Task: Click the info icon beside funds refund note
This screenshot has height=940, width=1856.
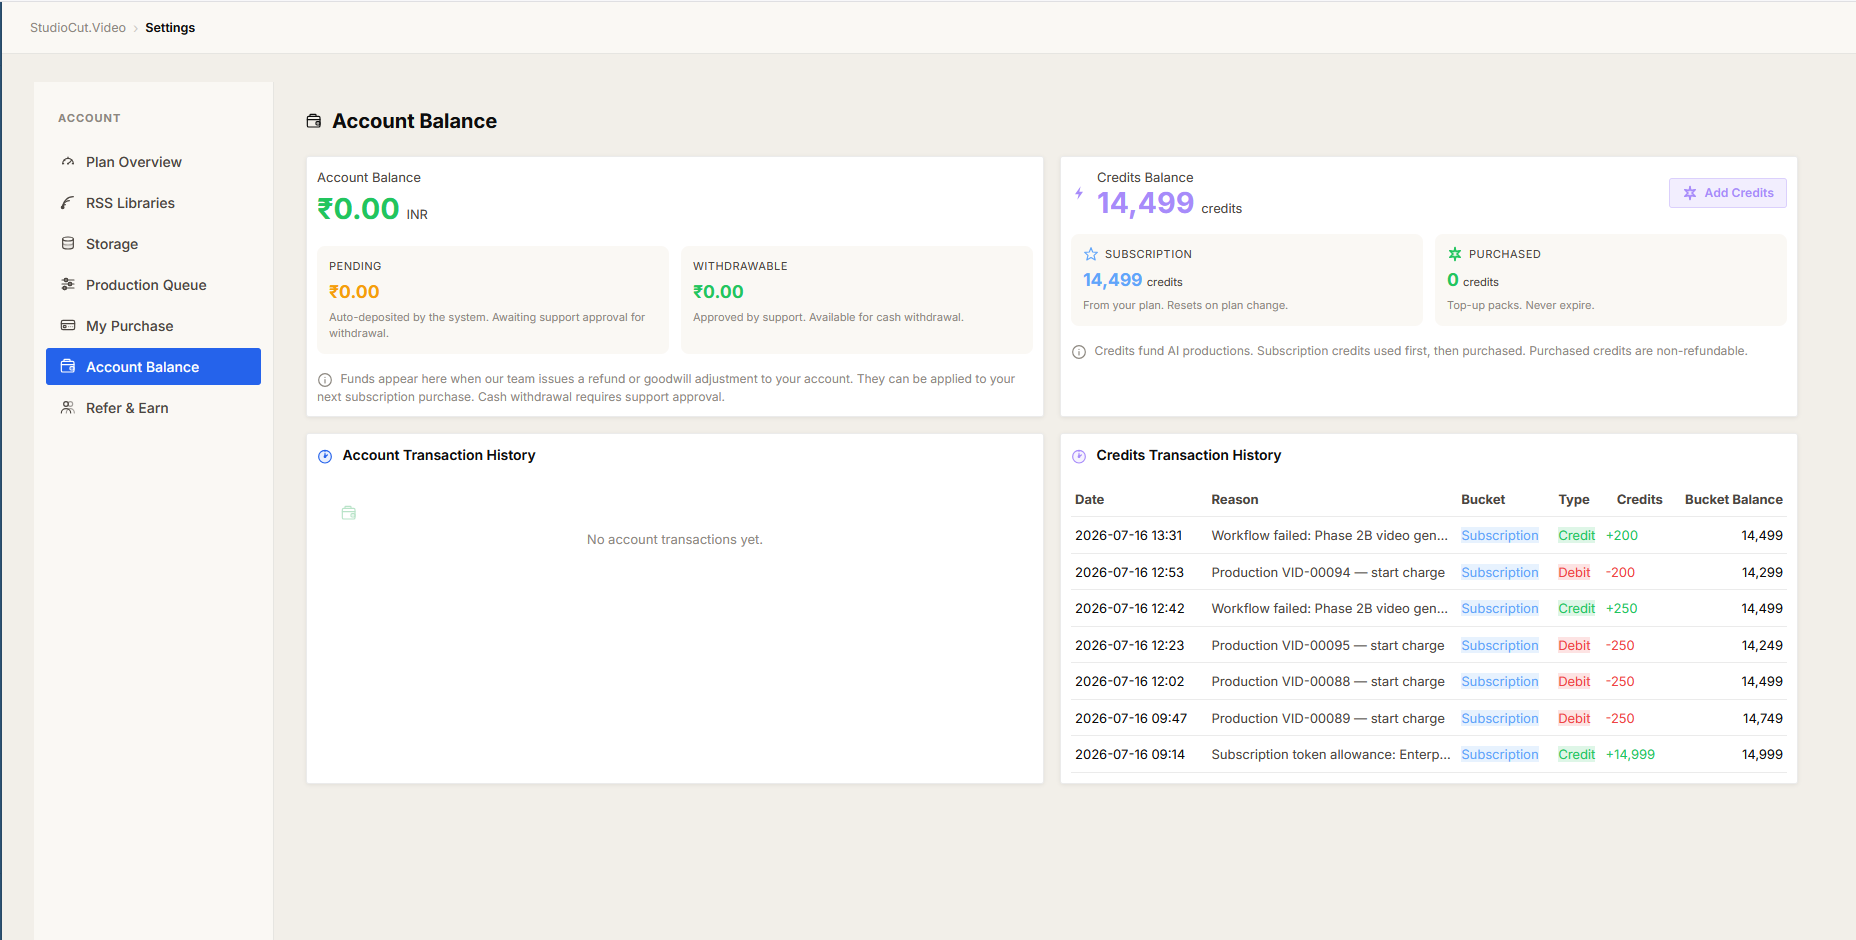Action: [x=325, y=380]
